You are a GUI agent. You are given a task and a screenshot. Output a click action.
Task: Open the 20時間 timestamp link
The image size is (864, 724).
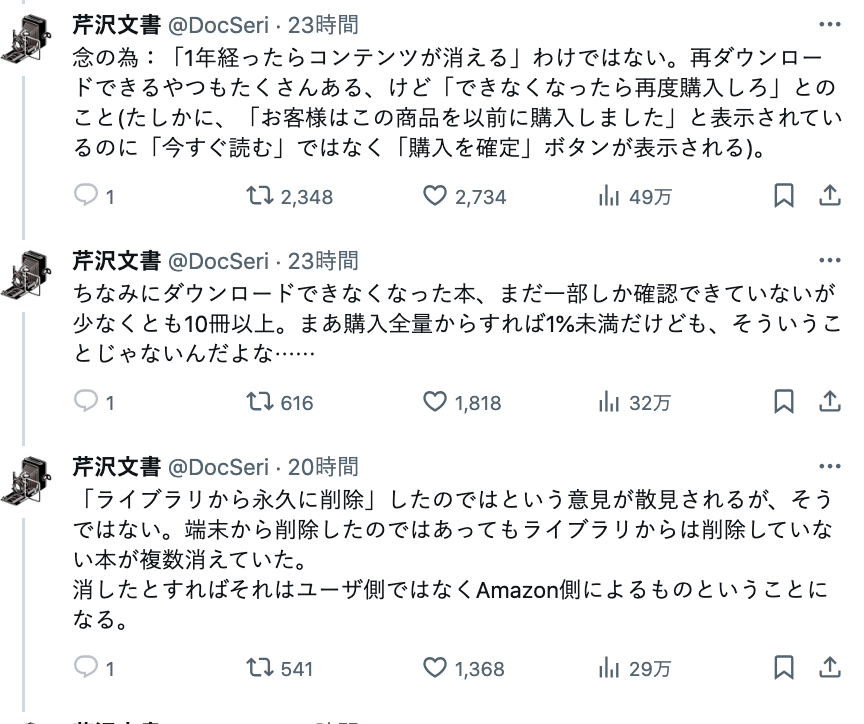[x=323, y=467]
